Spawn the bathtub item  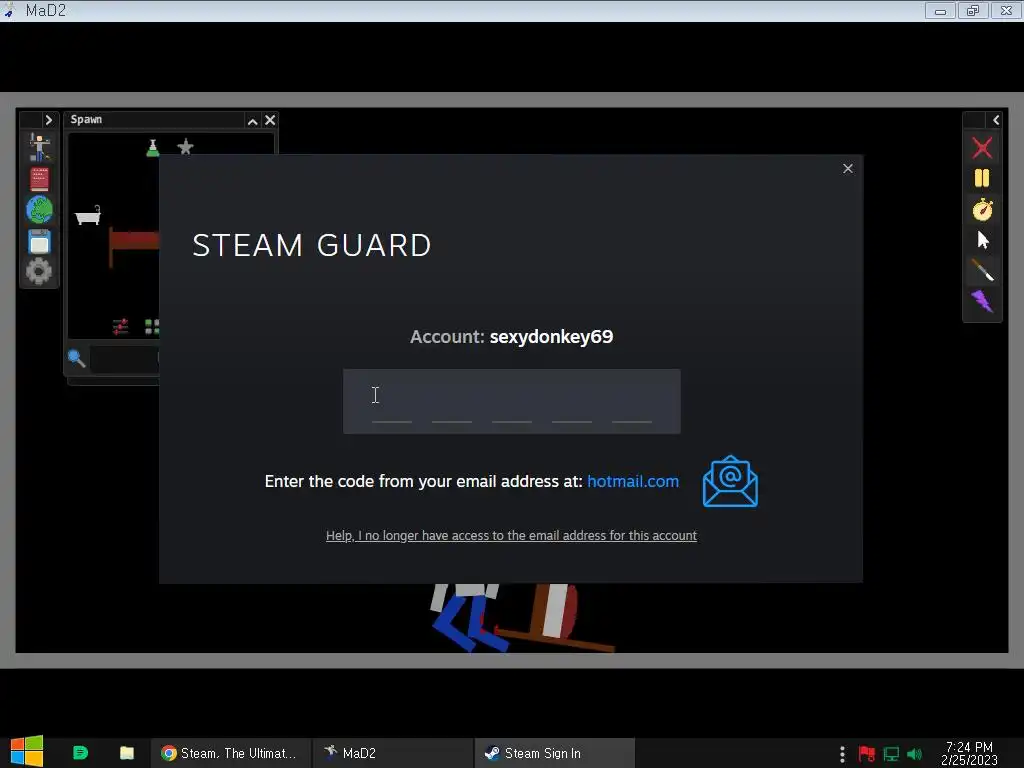point(88,216)
